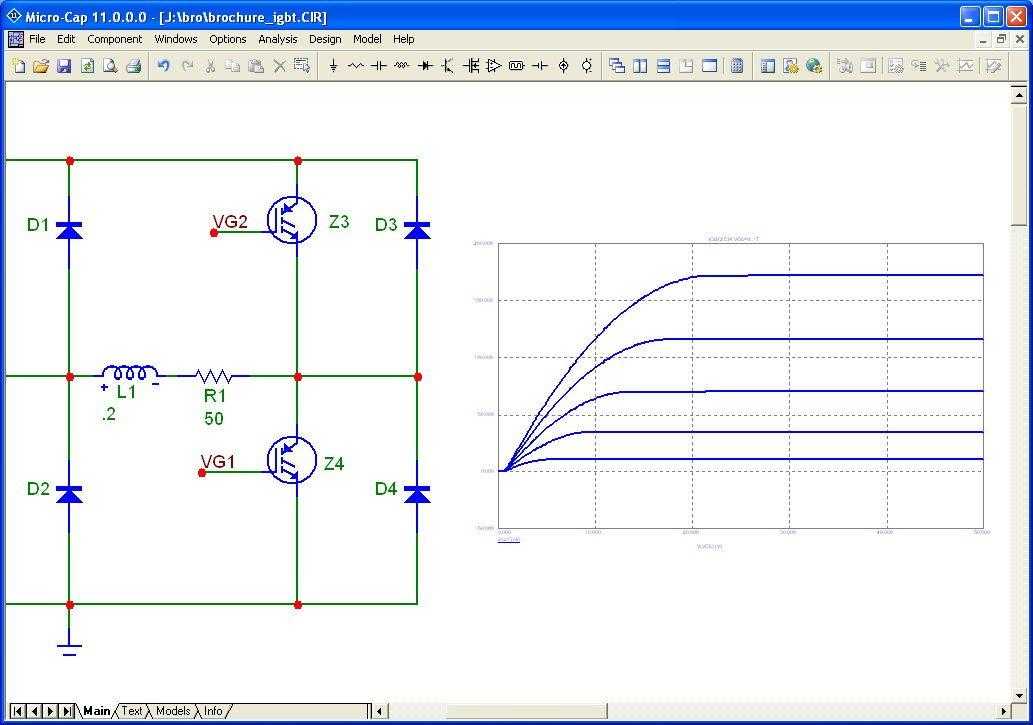Screen dimensions: 1033x725
Task: Create a new circuit file
Action: [18, 65]
